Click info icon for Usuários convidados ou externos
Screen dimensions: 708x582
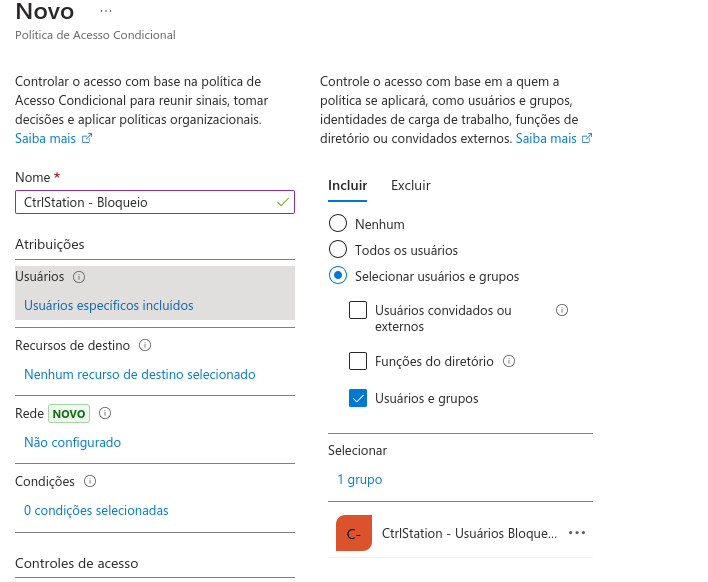561,310
